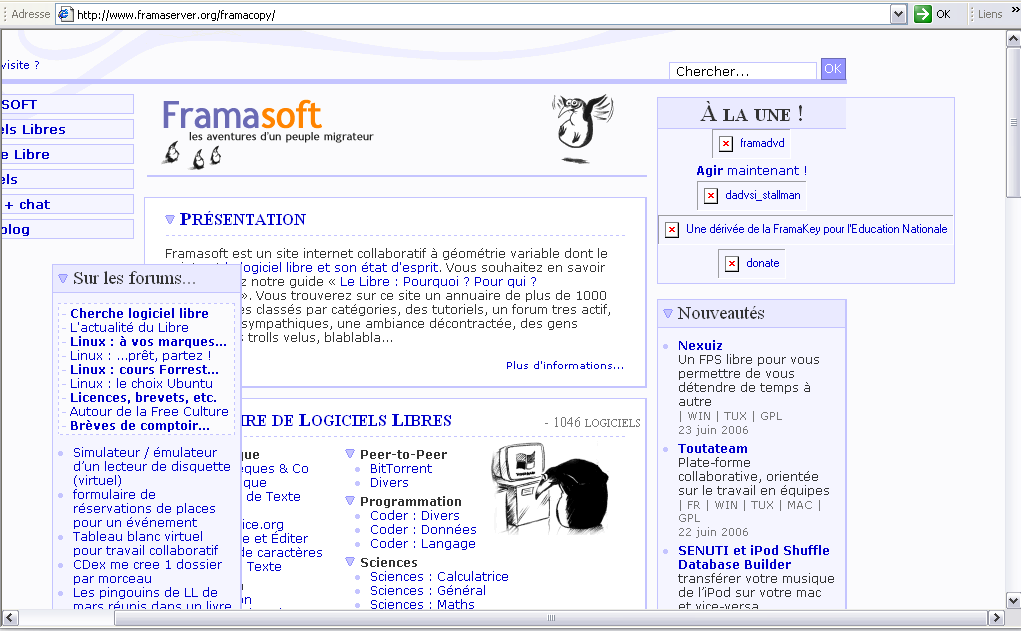The height and width of the screenshot is (631, 1021).
Task: Open Coder : Langage category
Action: pos(423,543)
